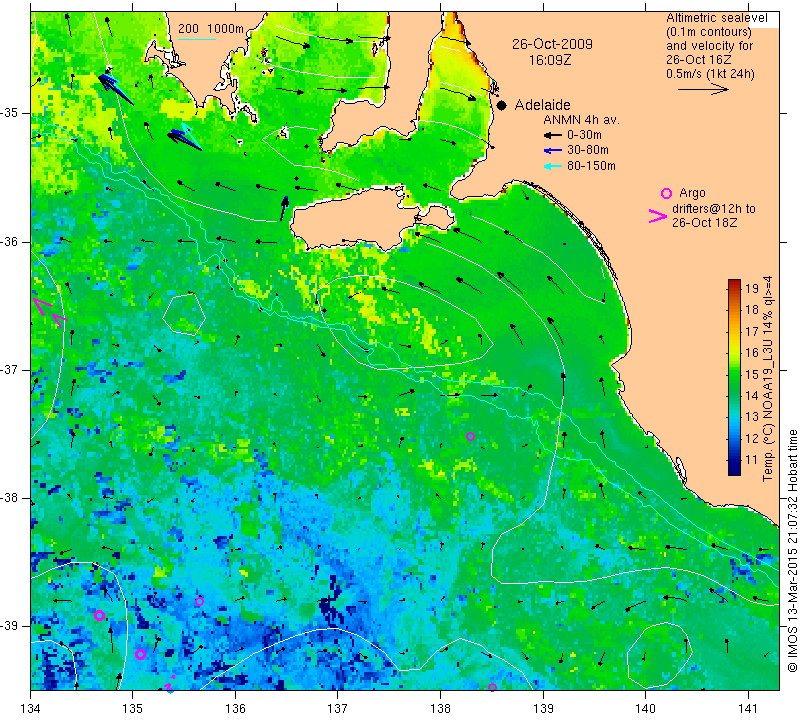Click the Argo float circle near 135.6E 38.8S
Image resolution: width=800 pixels, height=720 pixels.
click(x=199, y=601)
